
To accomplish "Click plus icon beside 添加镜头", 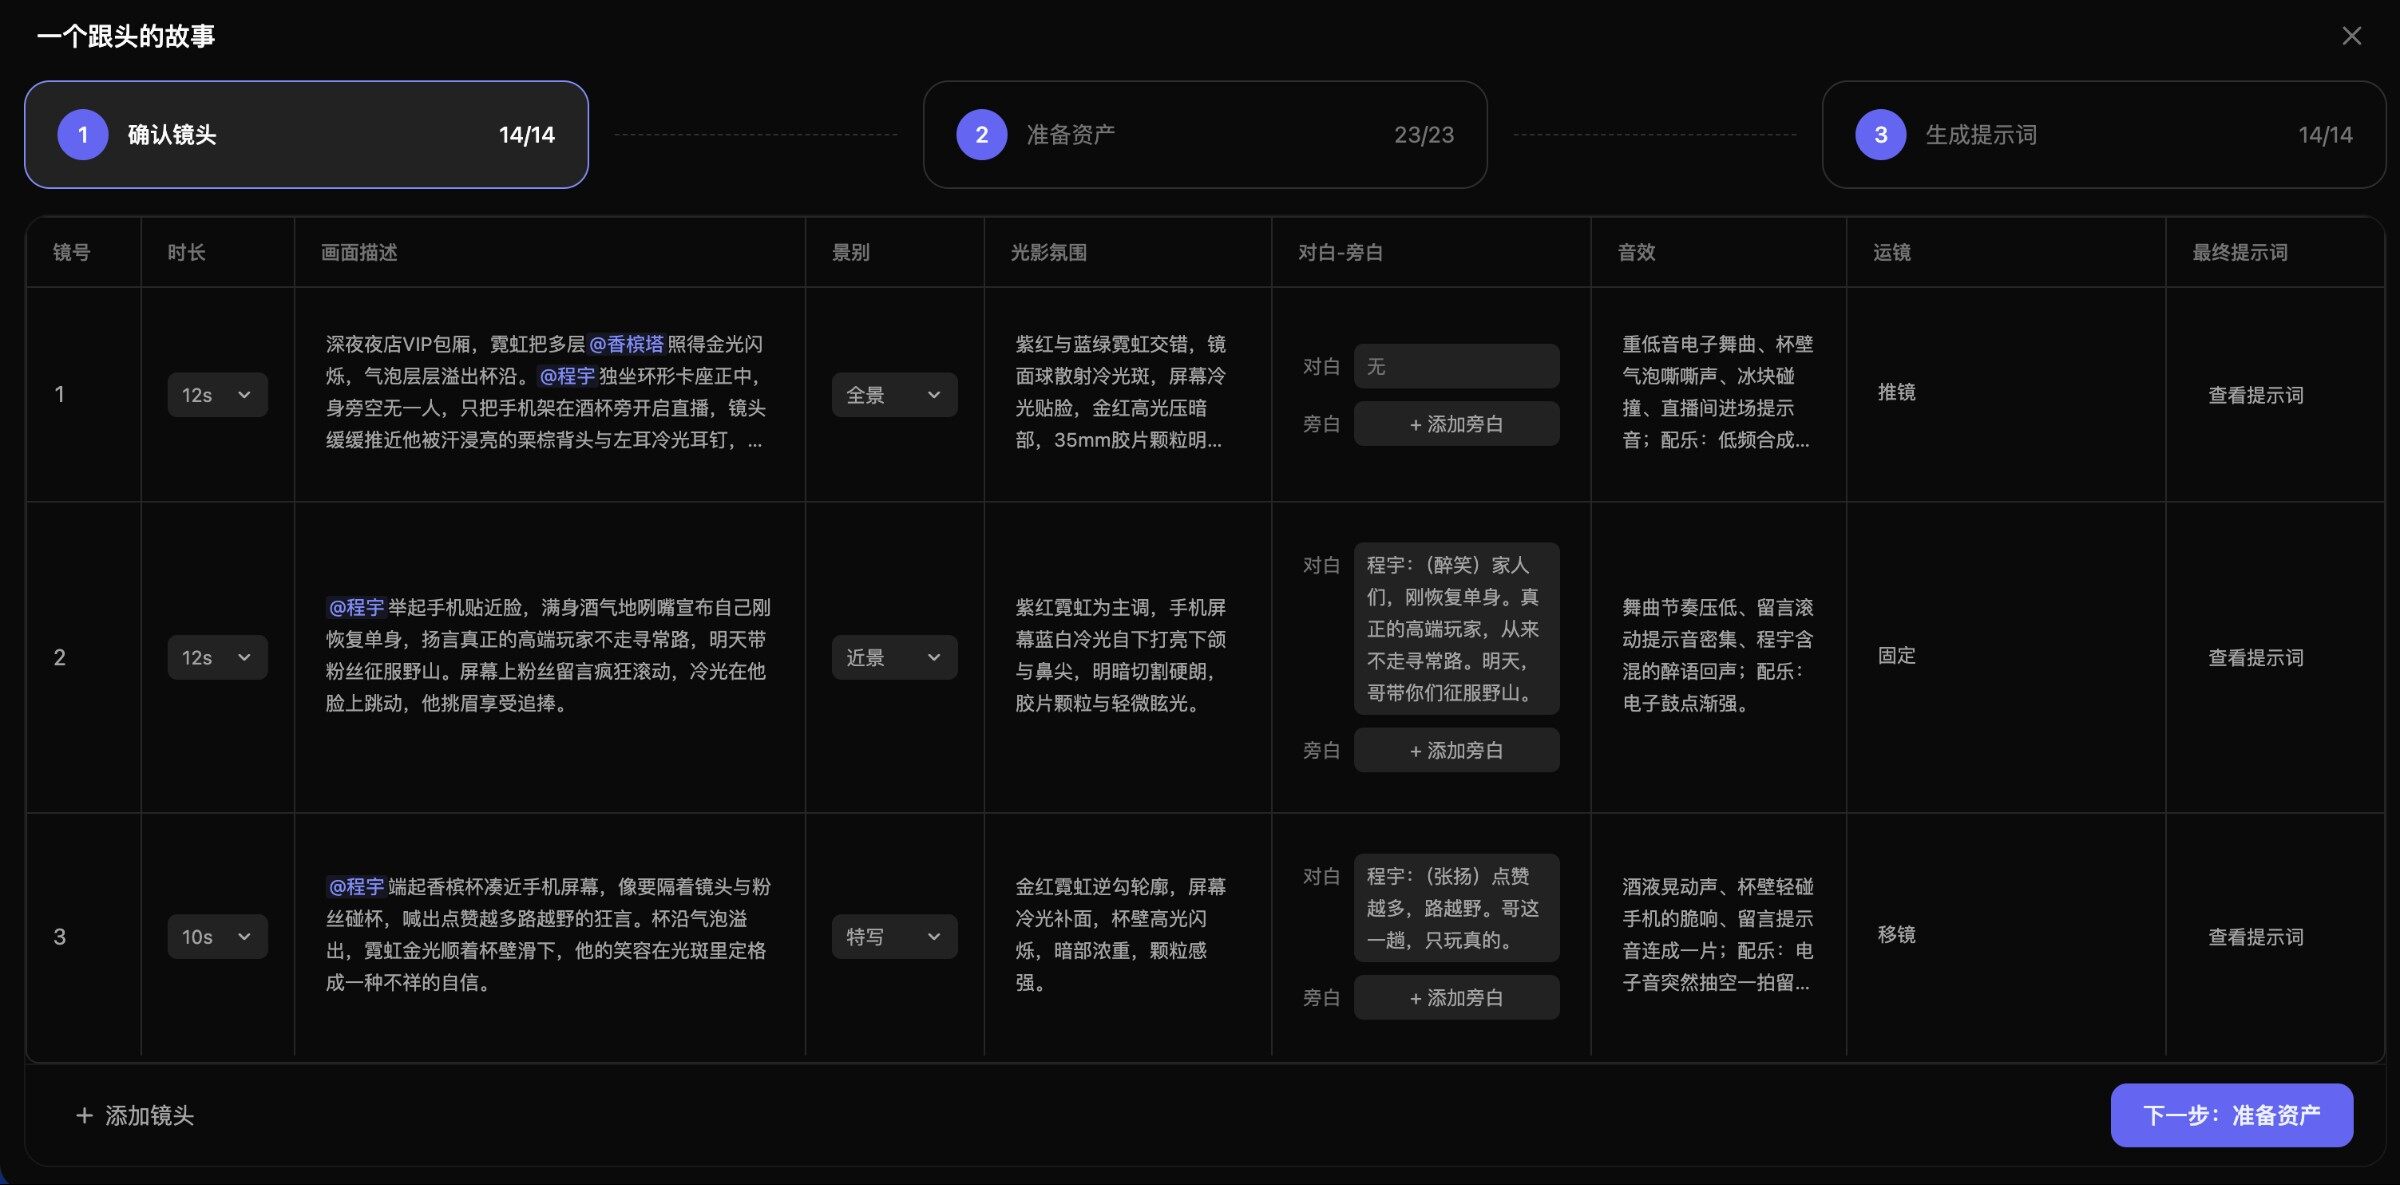I will [85, 1115].
